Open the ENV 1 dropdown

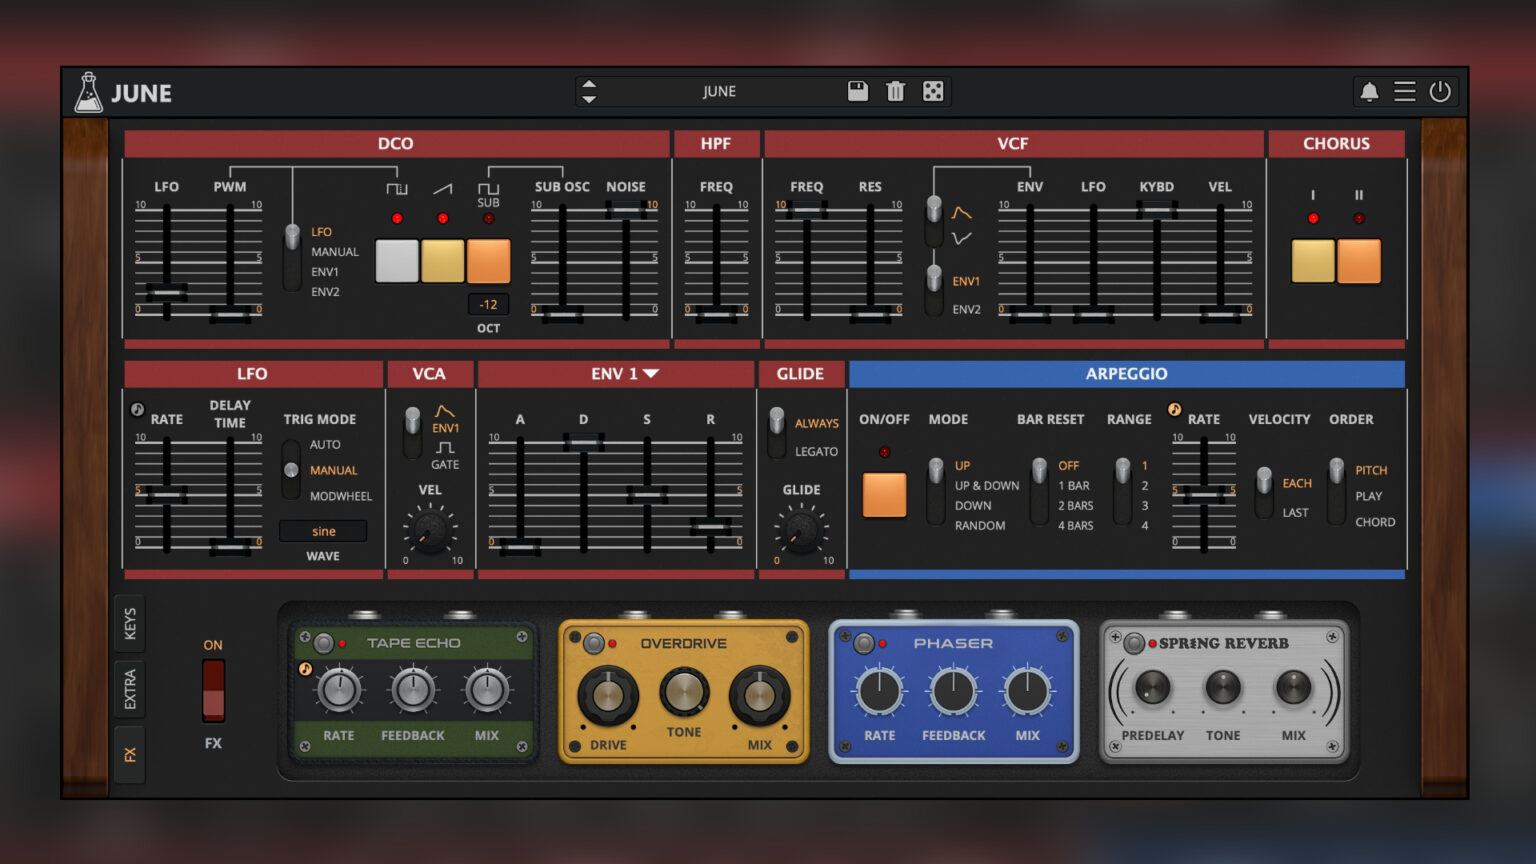(x=653, y=373)
